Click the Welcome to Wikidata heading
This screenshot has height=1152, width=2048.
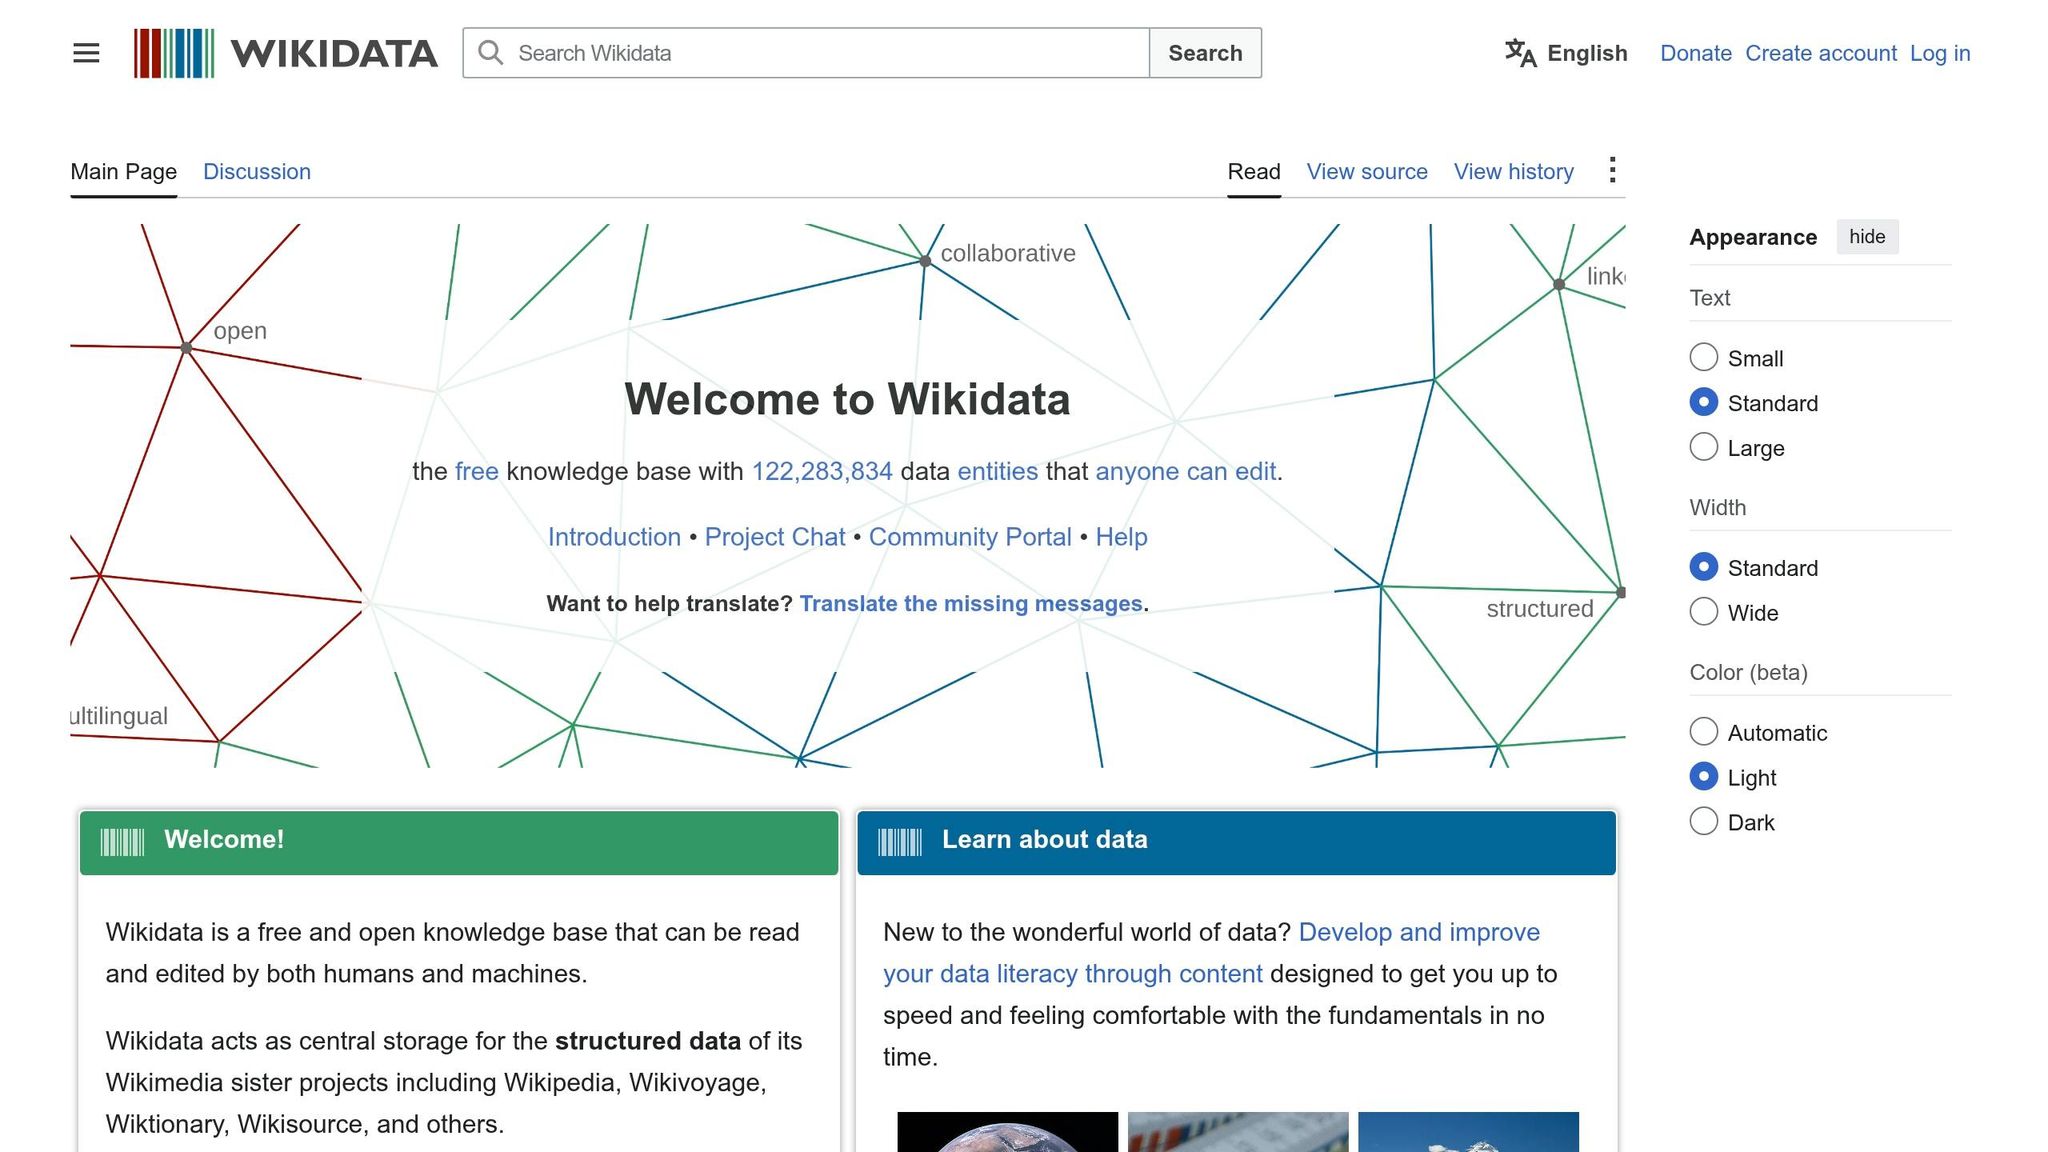(x=847, y=399)
